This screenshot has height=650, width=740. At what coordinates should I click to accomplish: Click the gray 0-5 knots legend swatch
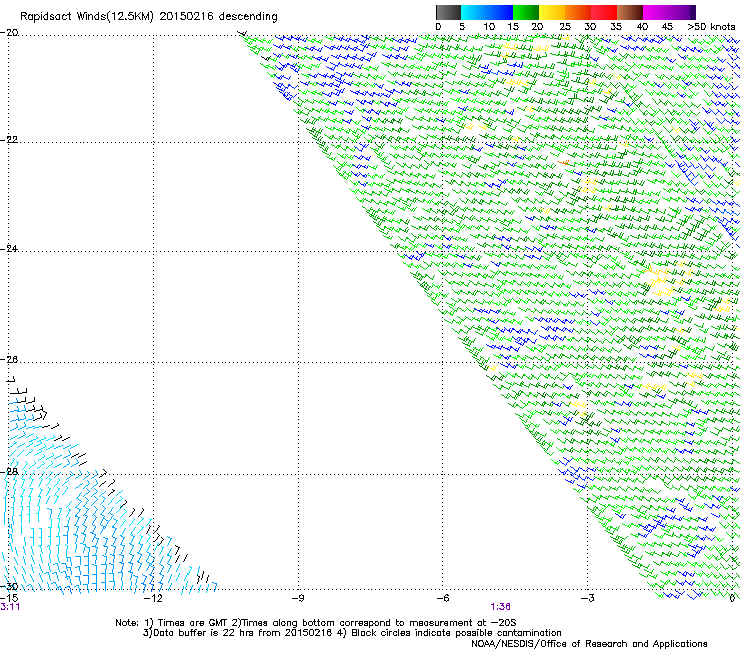[448, 12]
